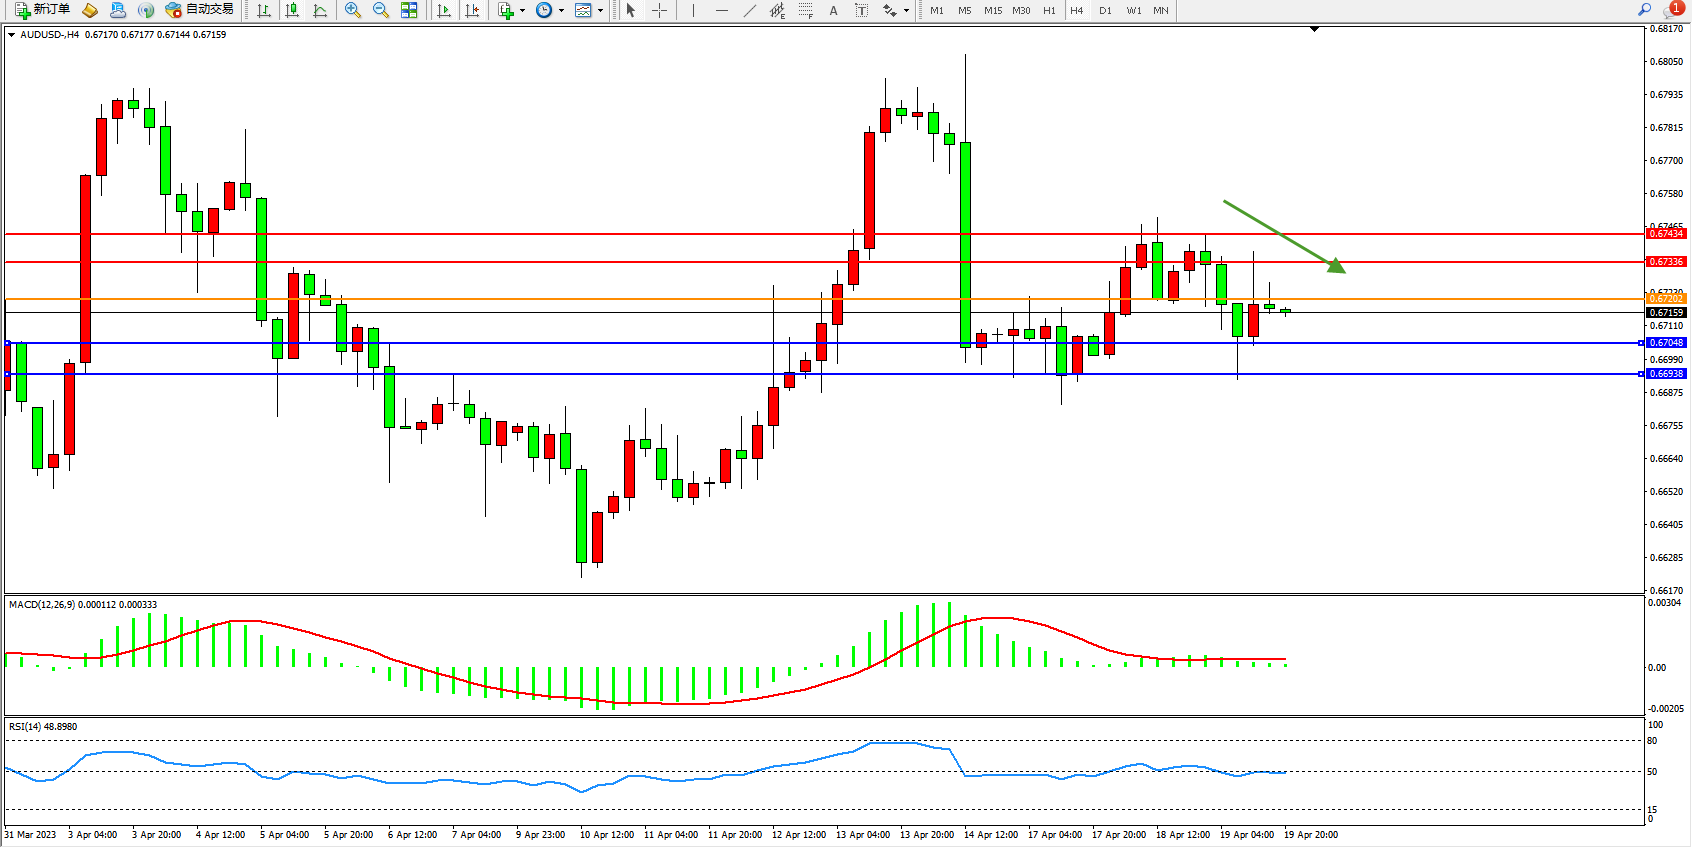
Task: Open the indicators list dropdown arrow
Action: (x=522, y=10)
